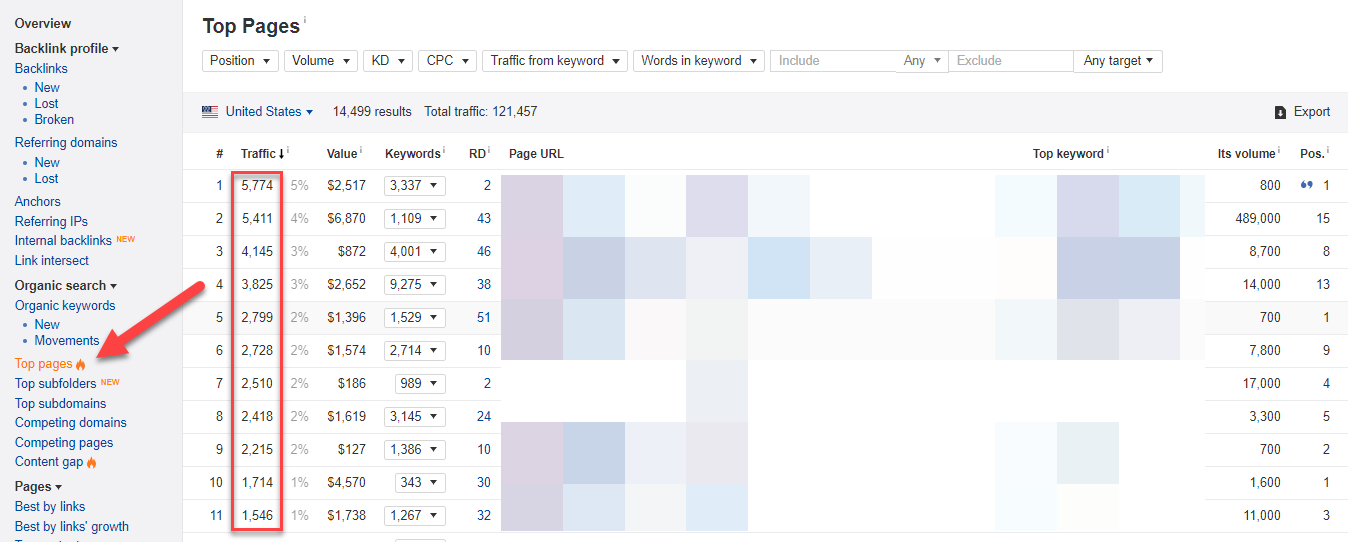This screenshot has height=542, width=1348.
Task: Select Top pages in sidebar
Action: (44, 364)
